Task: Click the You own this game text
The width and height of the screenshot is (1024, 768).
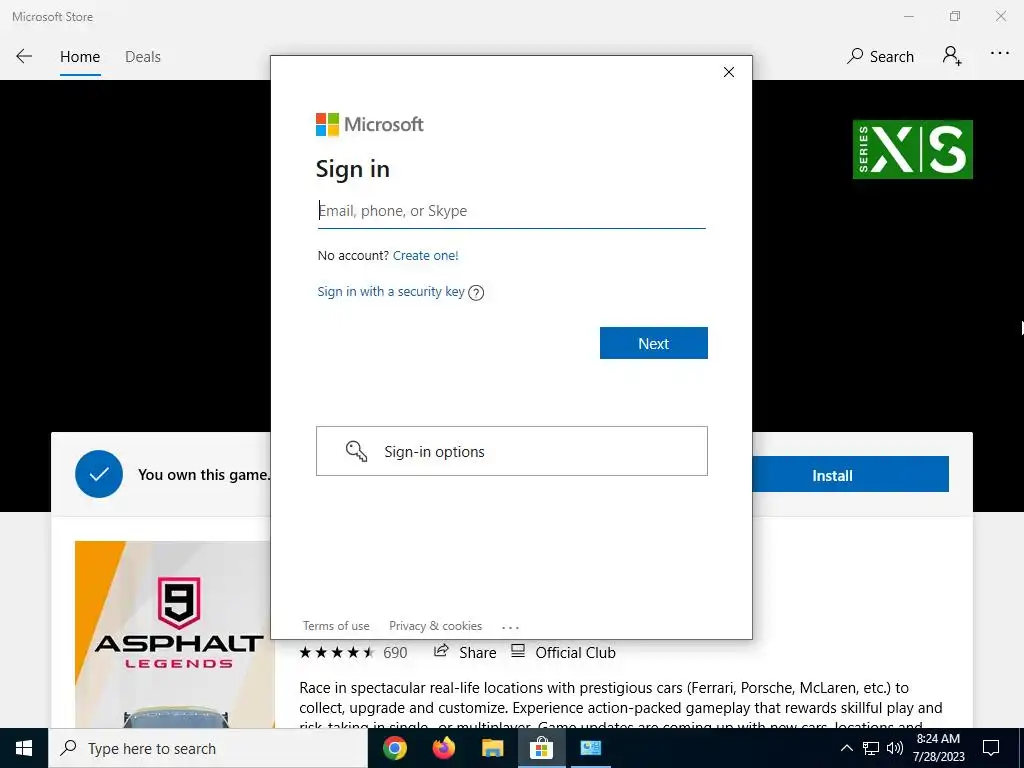Action: pos(204,475)
